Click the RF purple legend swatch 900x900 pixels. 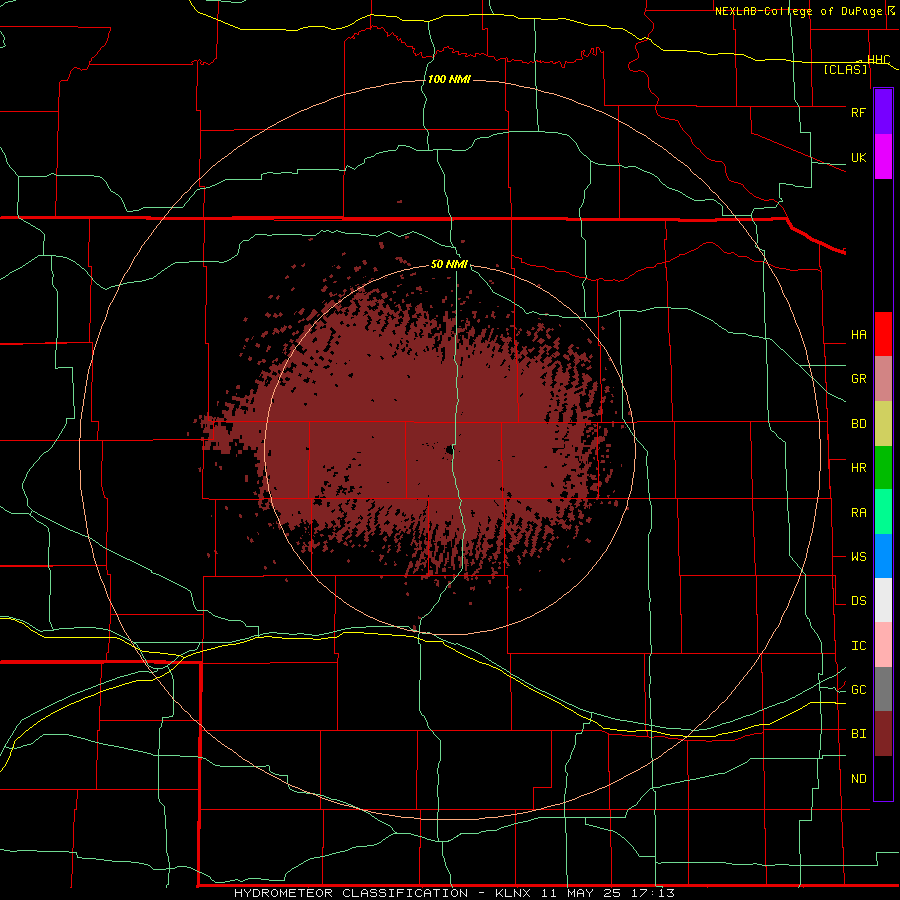click(883, 112)
